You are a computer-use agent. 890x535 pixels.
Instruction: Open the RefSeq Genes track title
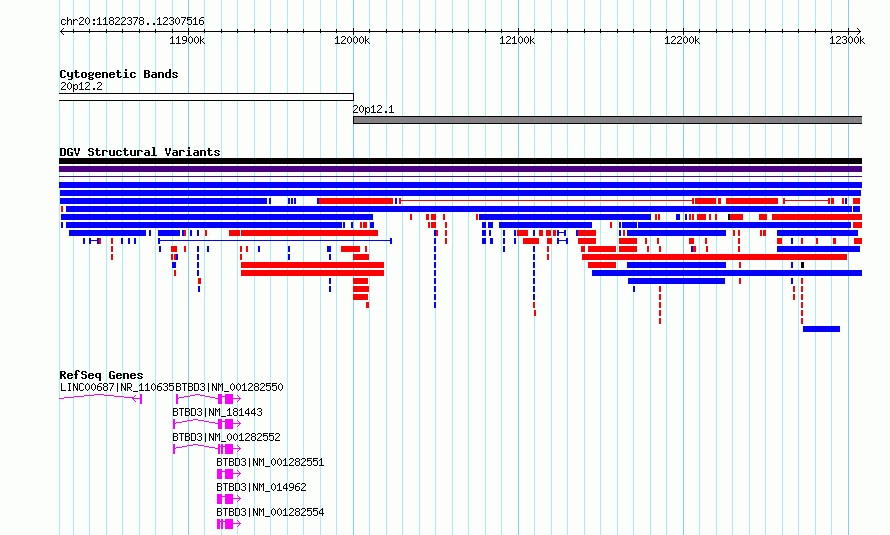click(x=101, y=375)
